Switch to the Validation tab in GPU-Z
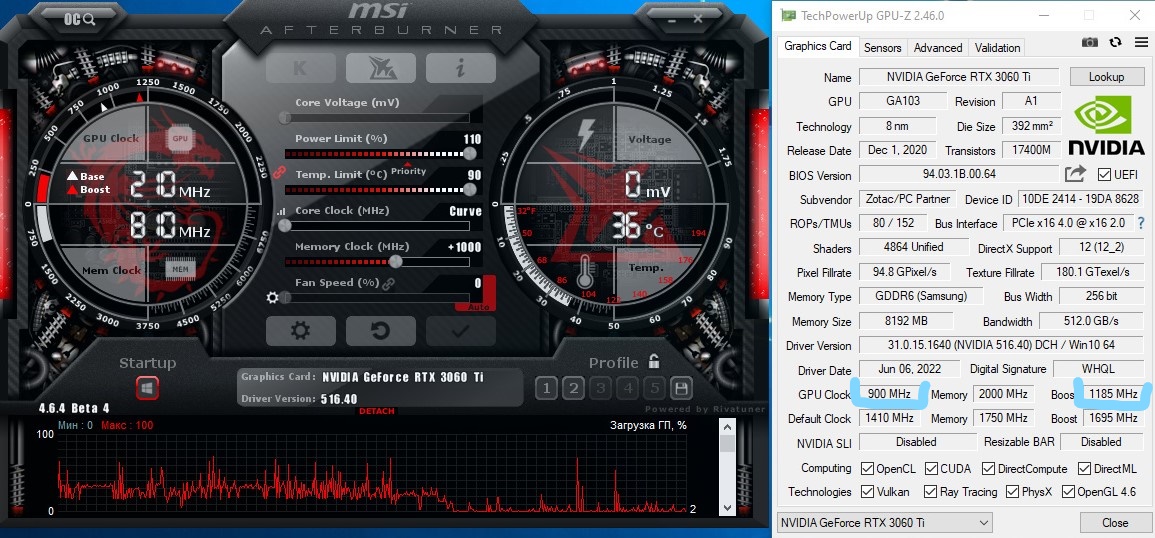The height and width of the screenshot is (538, 1155). 997,48
